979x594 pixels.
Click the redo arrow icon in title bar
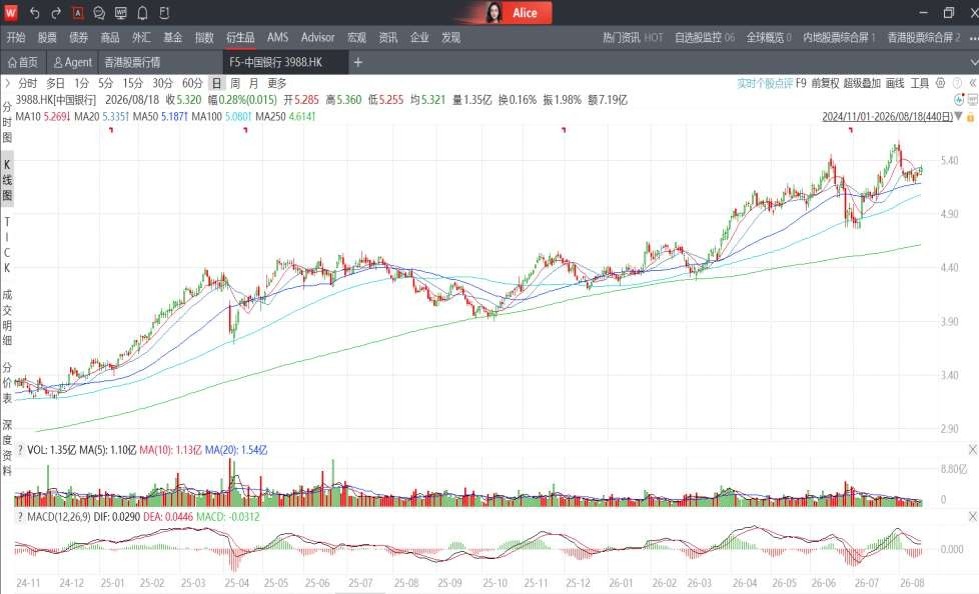56,12
